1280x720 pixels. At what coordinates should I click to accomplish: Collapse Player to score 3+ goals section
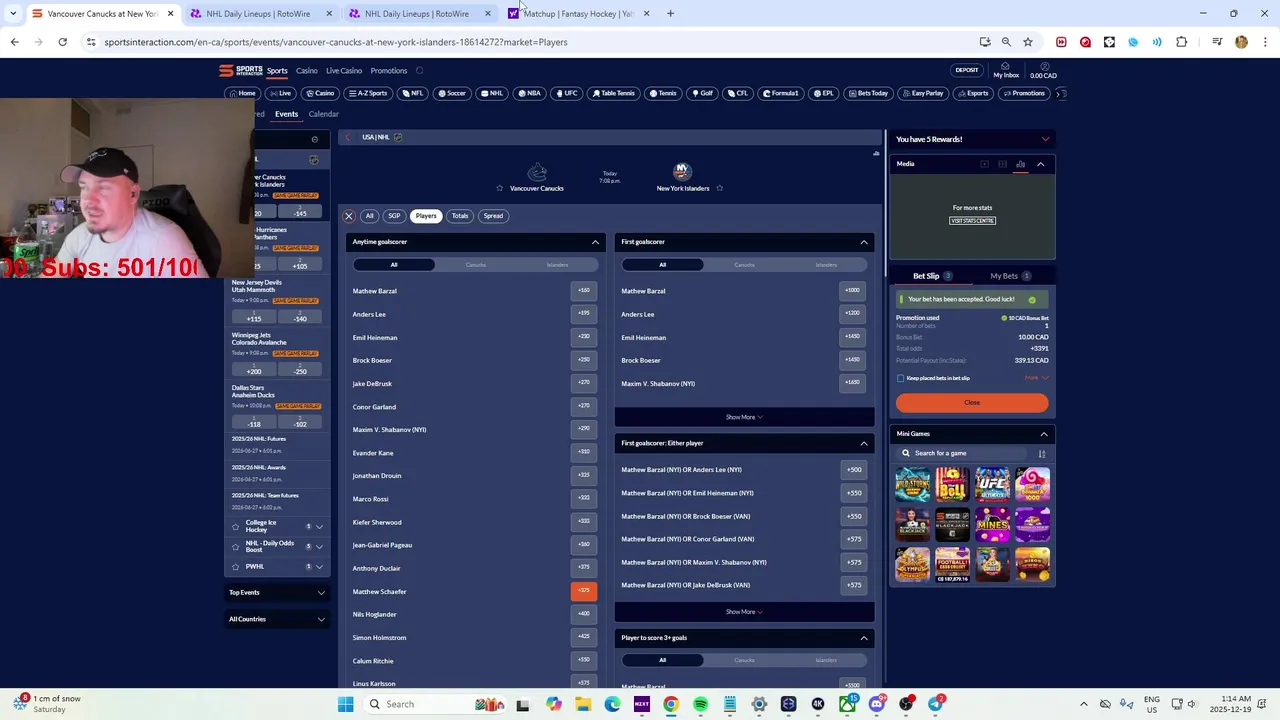[864, 638]
